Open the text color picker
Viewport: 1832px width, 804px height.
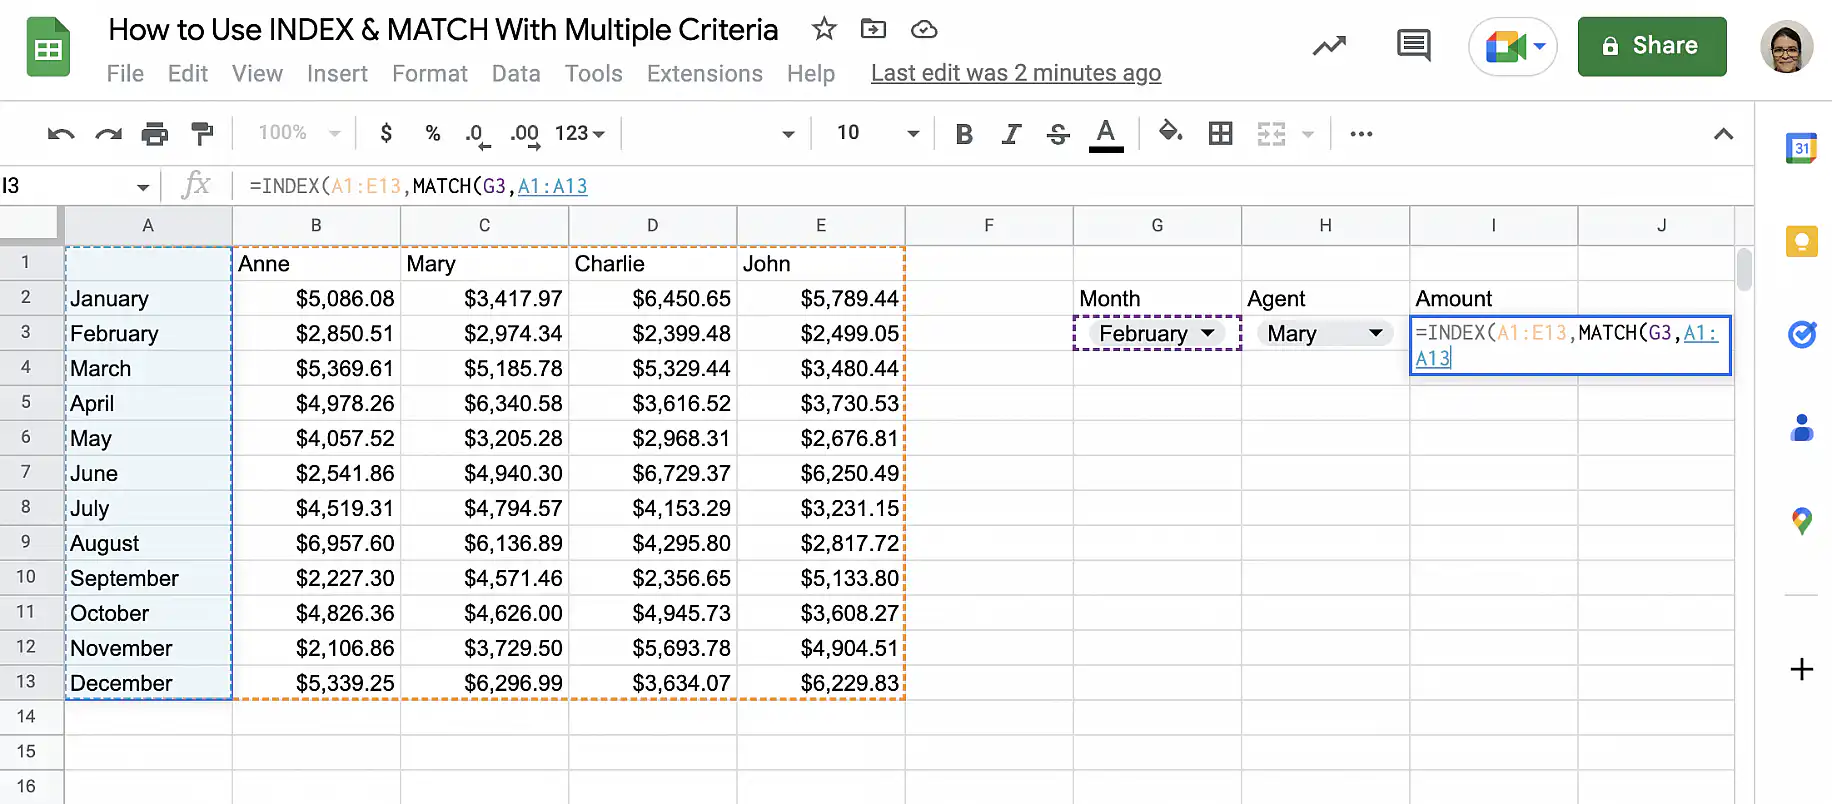[x=1106, y=134]
